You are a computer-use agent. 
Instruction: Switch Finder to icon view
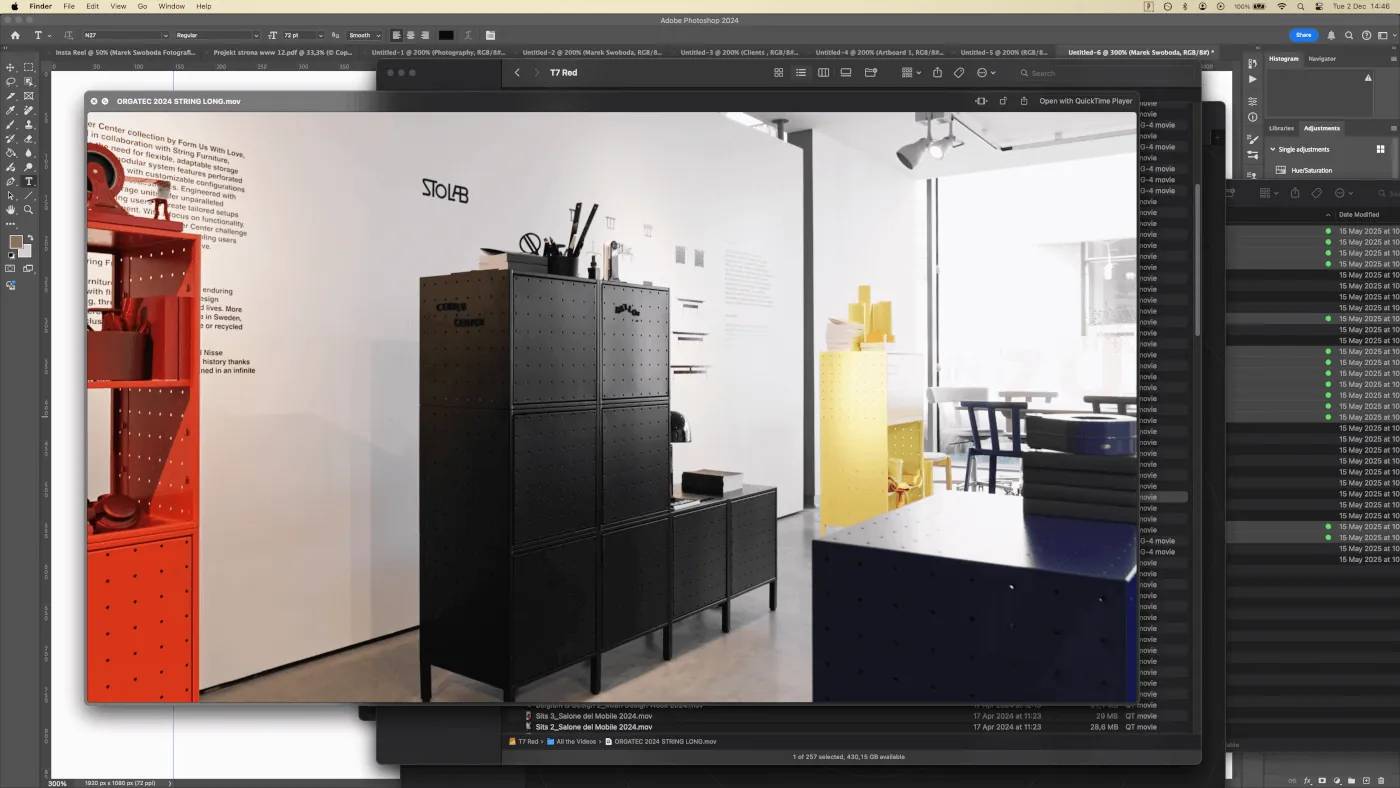pyautogui.click(x=778, y=73)
